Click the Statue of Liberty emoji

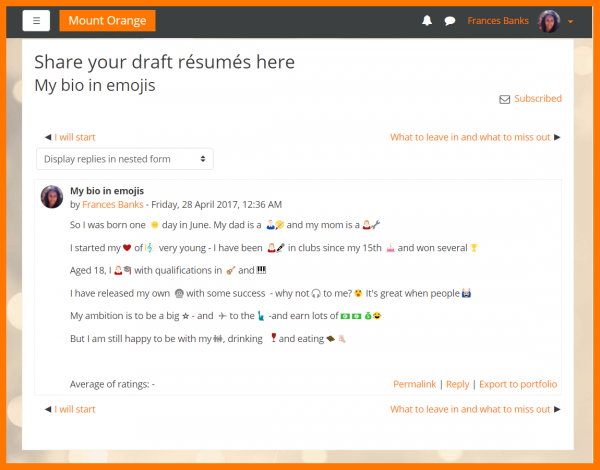tap(261, 316)
